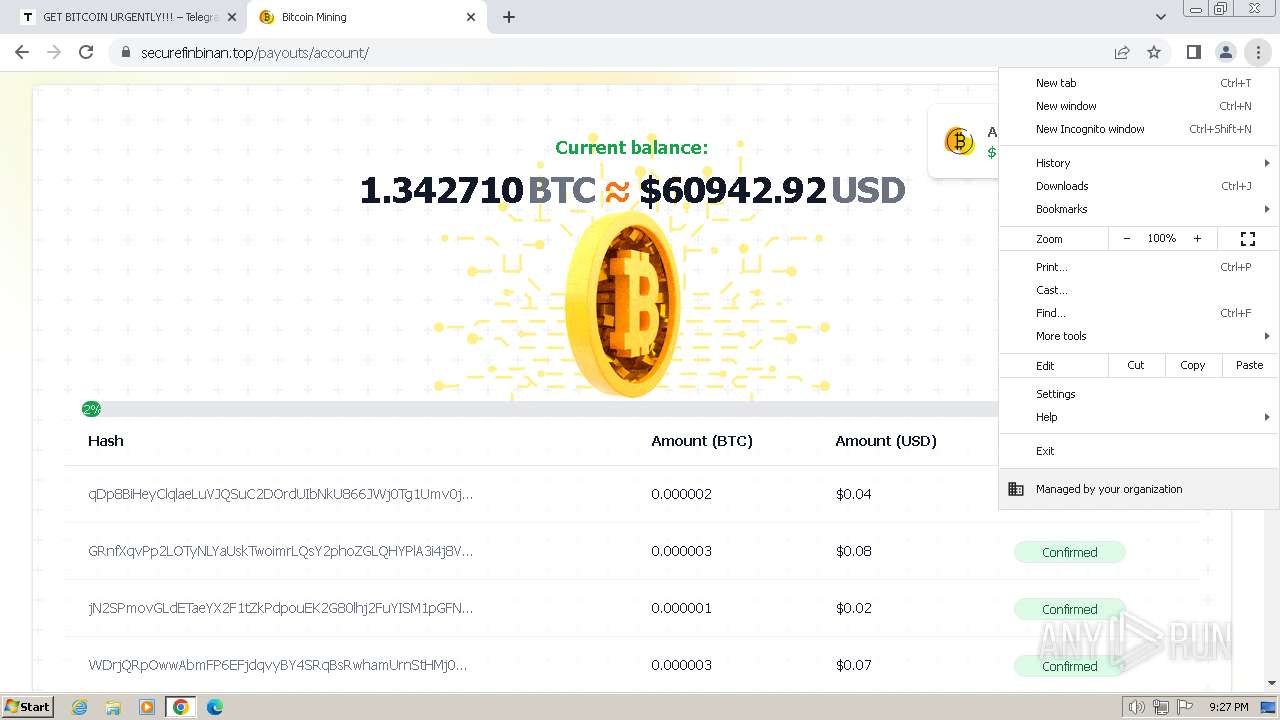Go forward to the next page
Screen dimensions: 1280x720
(x=54, y=52)
